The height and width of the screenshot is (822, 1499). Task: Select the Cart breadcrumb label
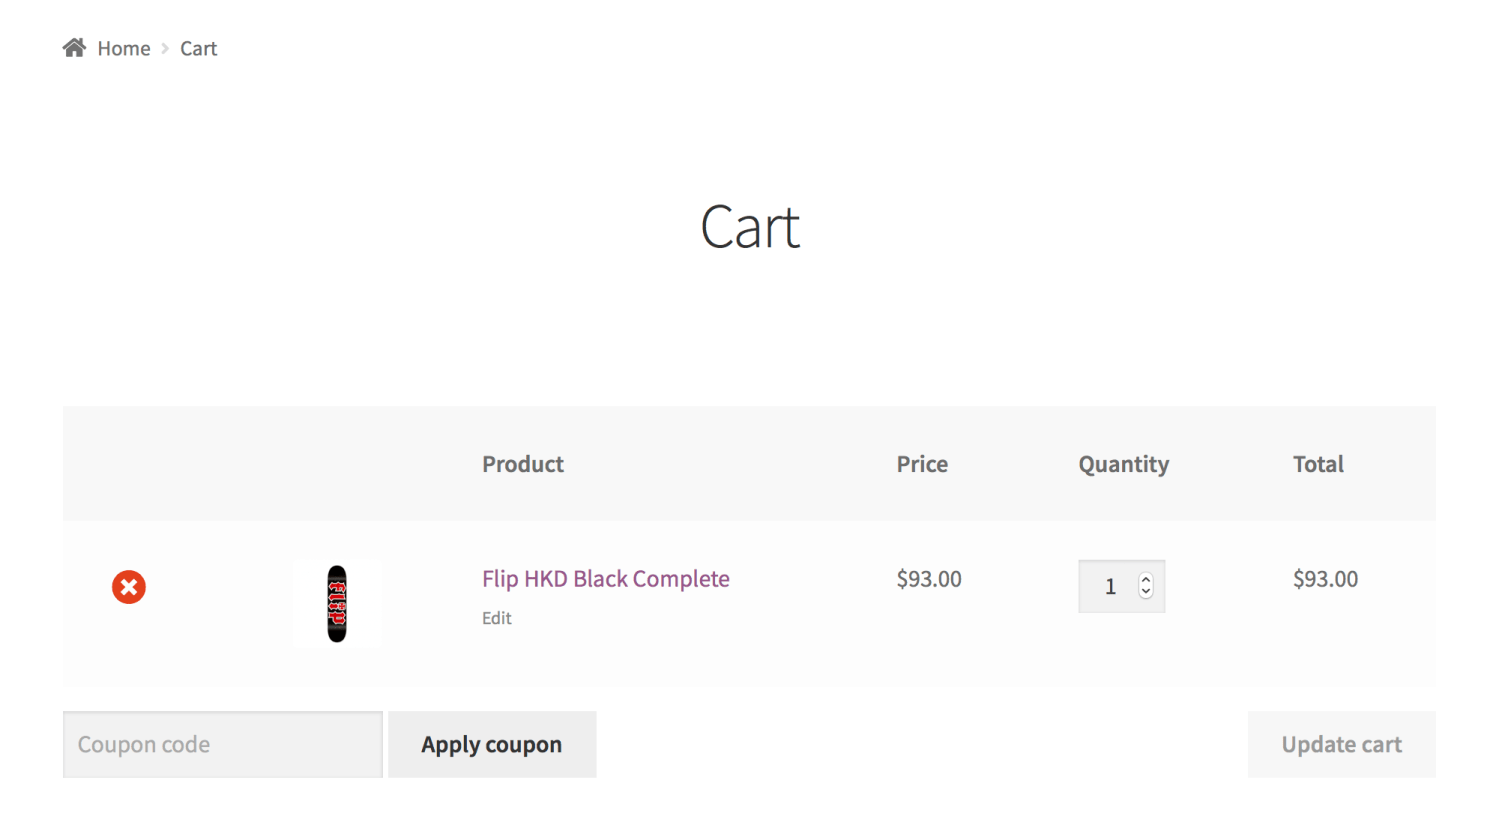[x=198, y=47]
